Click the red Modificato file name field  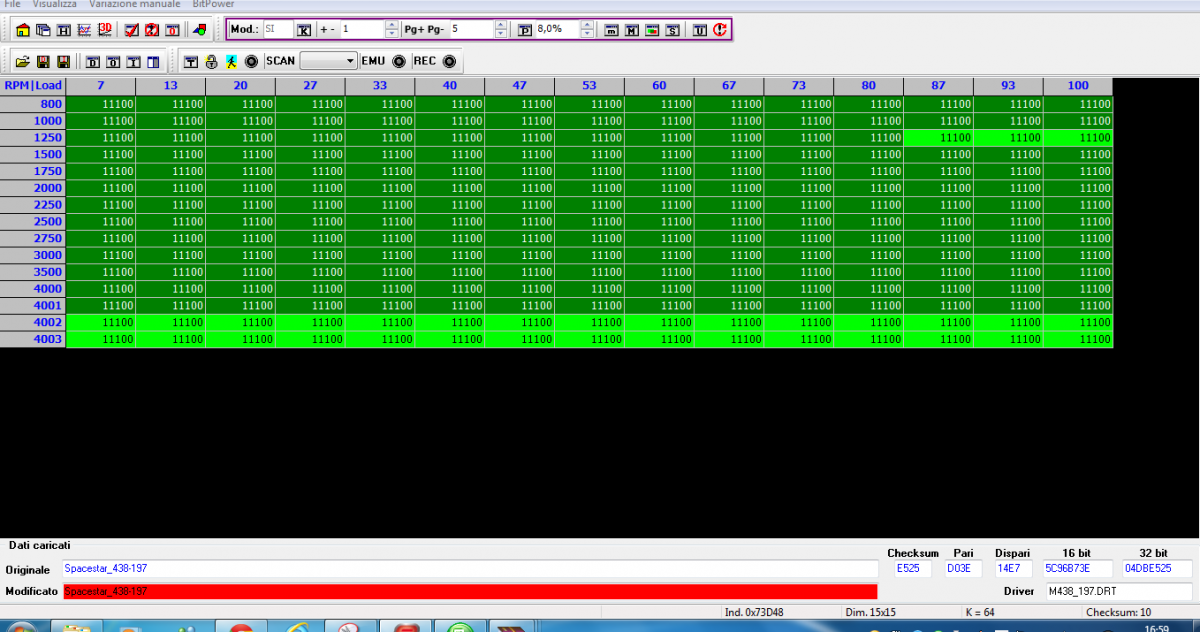[x=470, y=592]
